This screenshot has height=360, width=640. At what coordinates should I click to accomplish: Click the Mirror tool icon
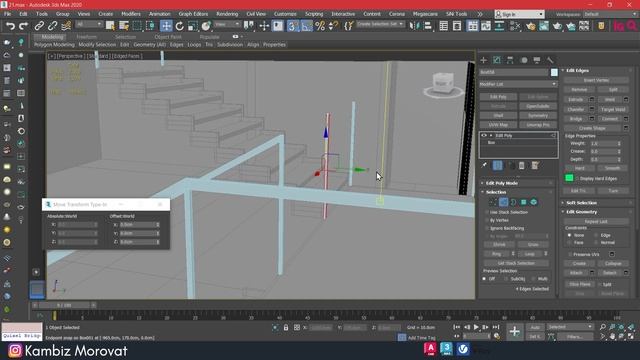coord(414,26)
